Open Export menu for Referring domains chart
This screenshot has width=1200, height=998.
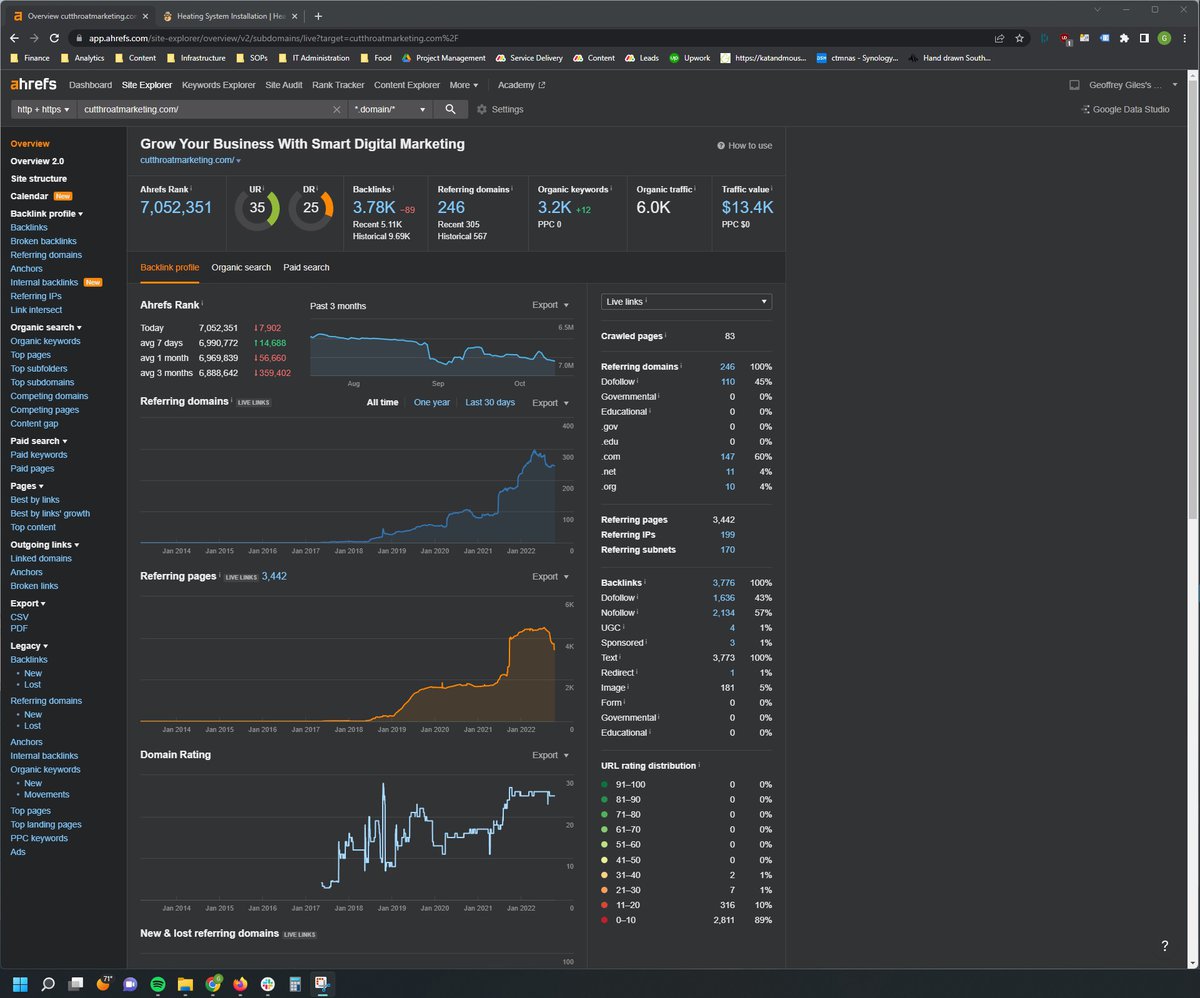550,403
